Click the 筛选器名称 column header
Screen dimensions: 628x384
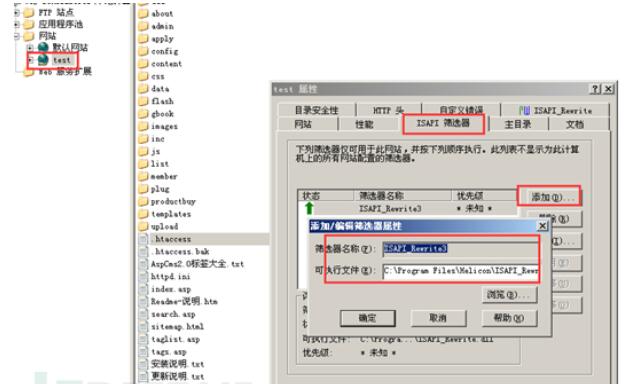coord(403,196)
